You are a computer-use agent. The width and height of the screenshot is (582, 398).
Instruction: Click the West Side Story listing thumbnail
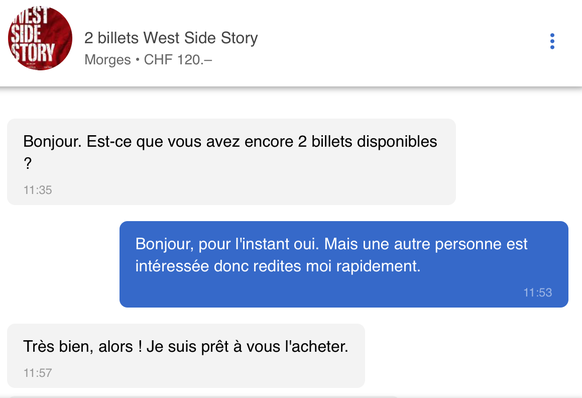(x=40, y=38)
